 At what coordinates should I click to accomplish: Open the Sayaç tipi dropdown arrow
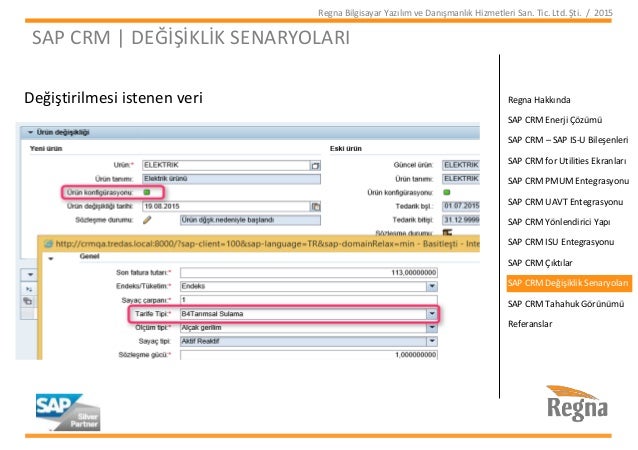point(432,341)
